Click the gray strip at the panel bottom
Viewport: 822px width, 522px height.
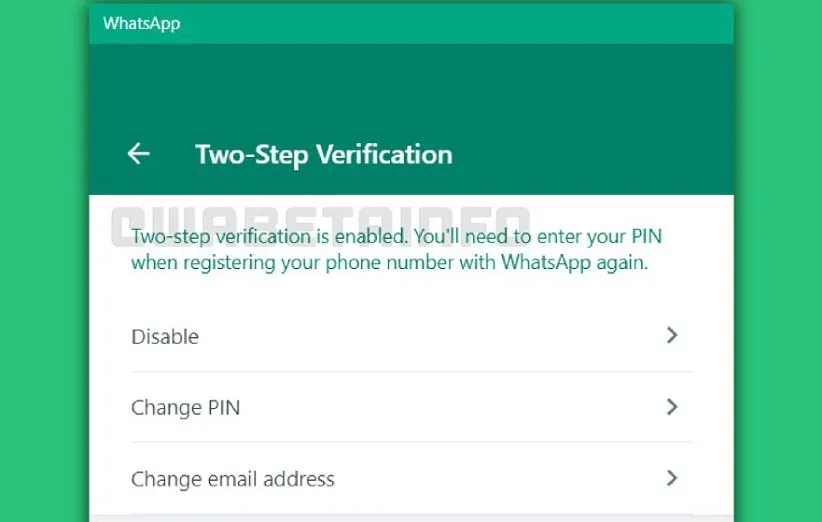pos(410,519)
